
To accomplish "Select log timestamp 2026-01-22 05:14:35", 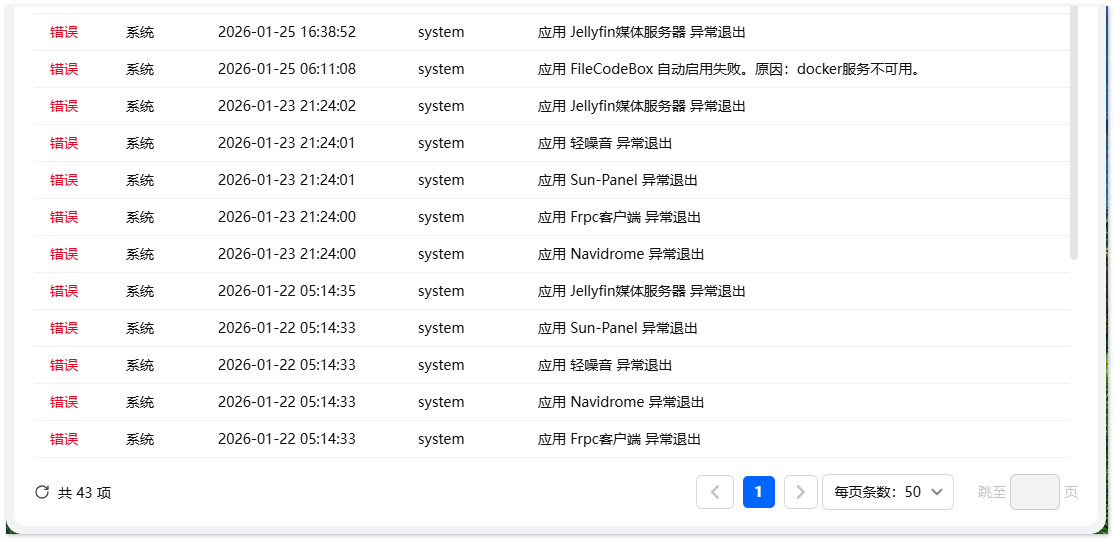I will tap(286, 291).
